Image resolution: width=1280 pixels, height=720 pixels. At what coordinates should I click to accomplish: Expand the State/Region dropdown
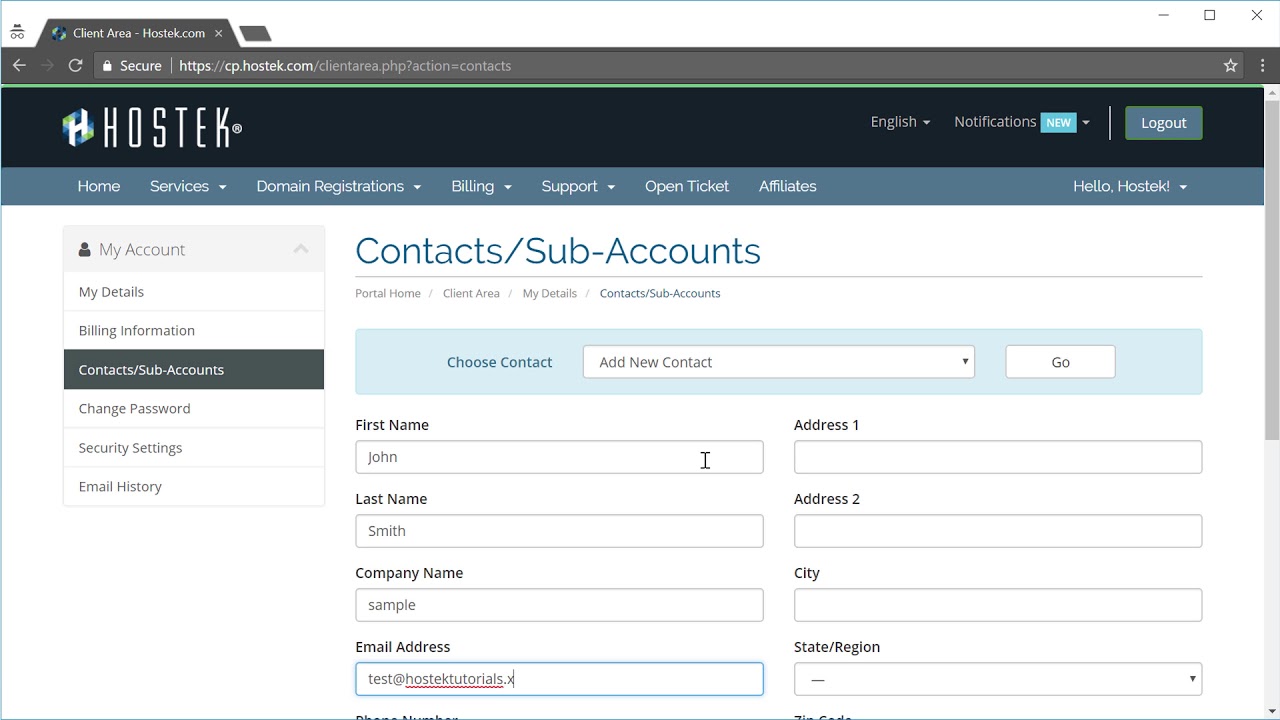pyautogui.click(x=997, y=679)
